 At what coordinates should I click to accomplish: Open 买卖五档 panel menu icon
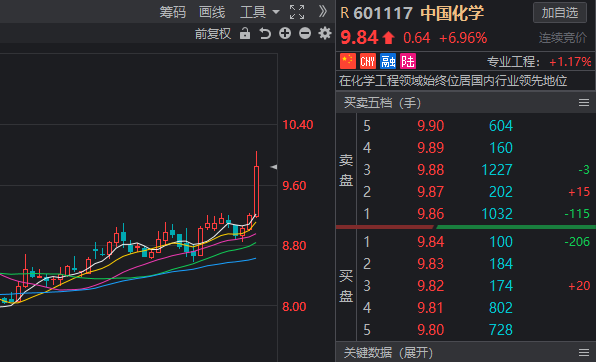584,103
